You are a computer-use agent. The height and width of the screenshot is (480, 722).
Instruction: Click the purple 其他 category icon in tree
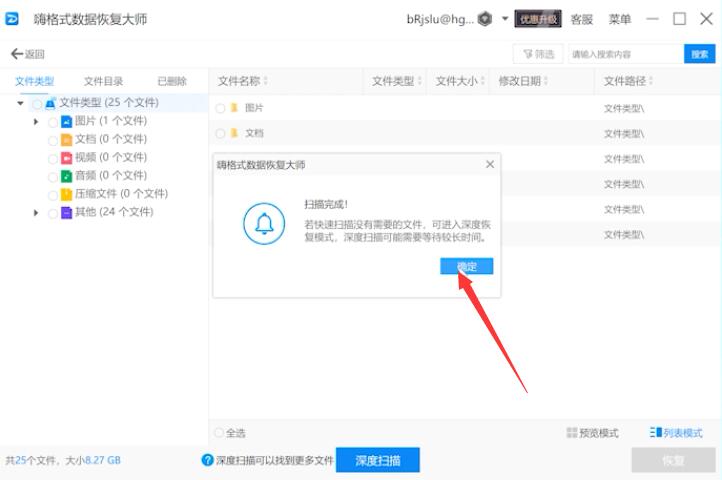pos(67,212)
